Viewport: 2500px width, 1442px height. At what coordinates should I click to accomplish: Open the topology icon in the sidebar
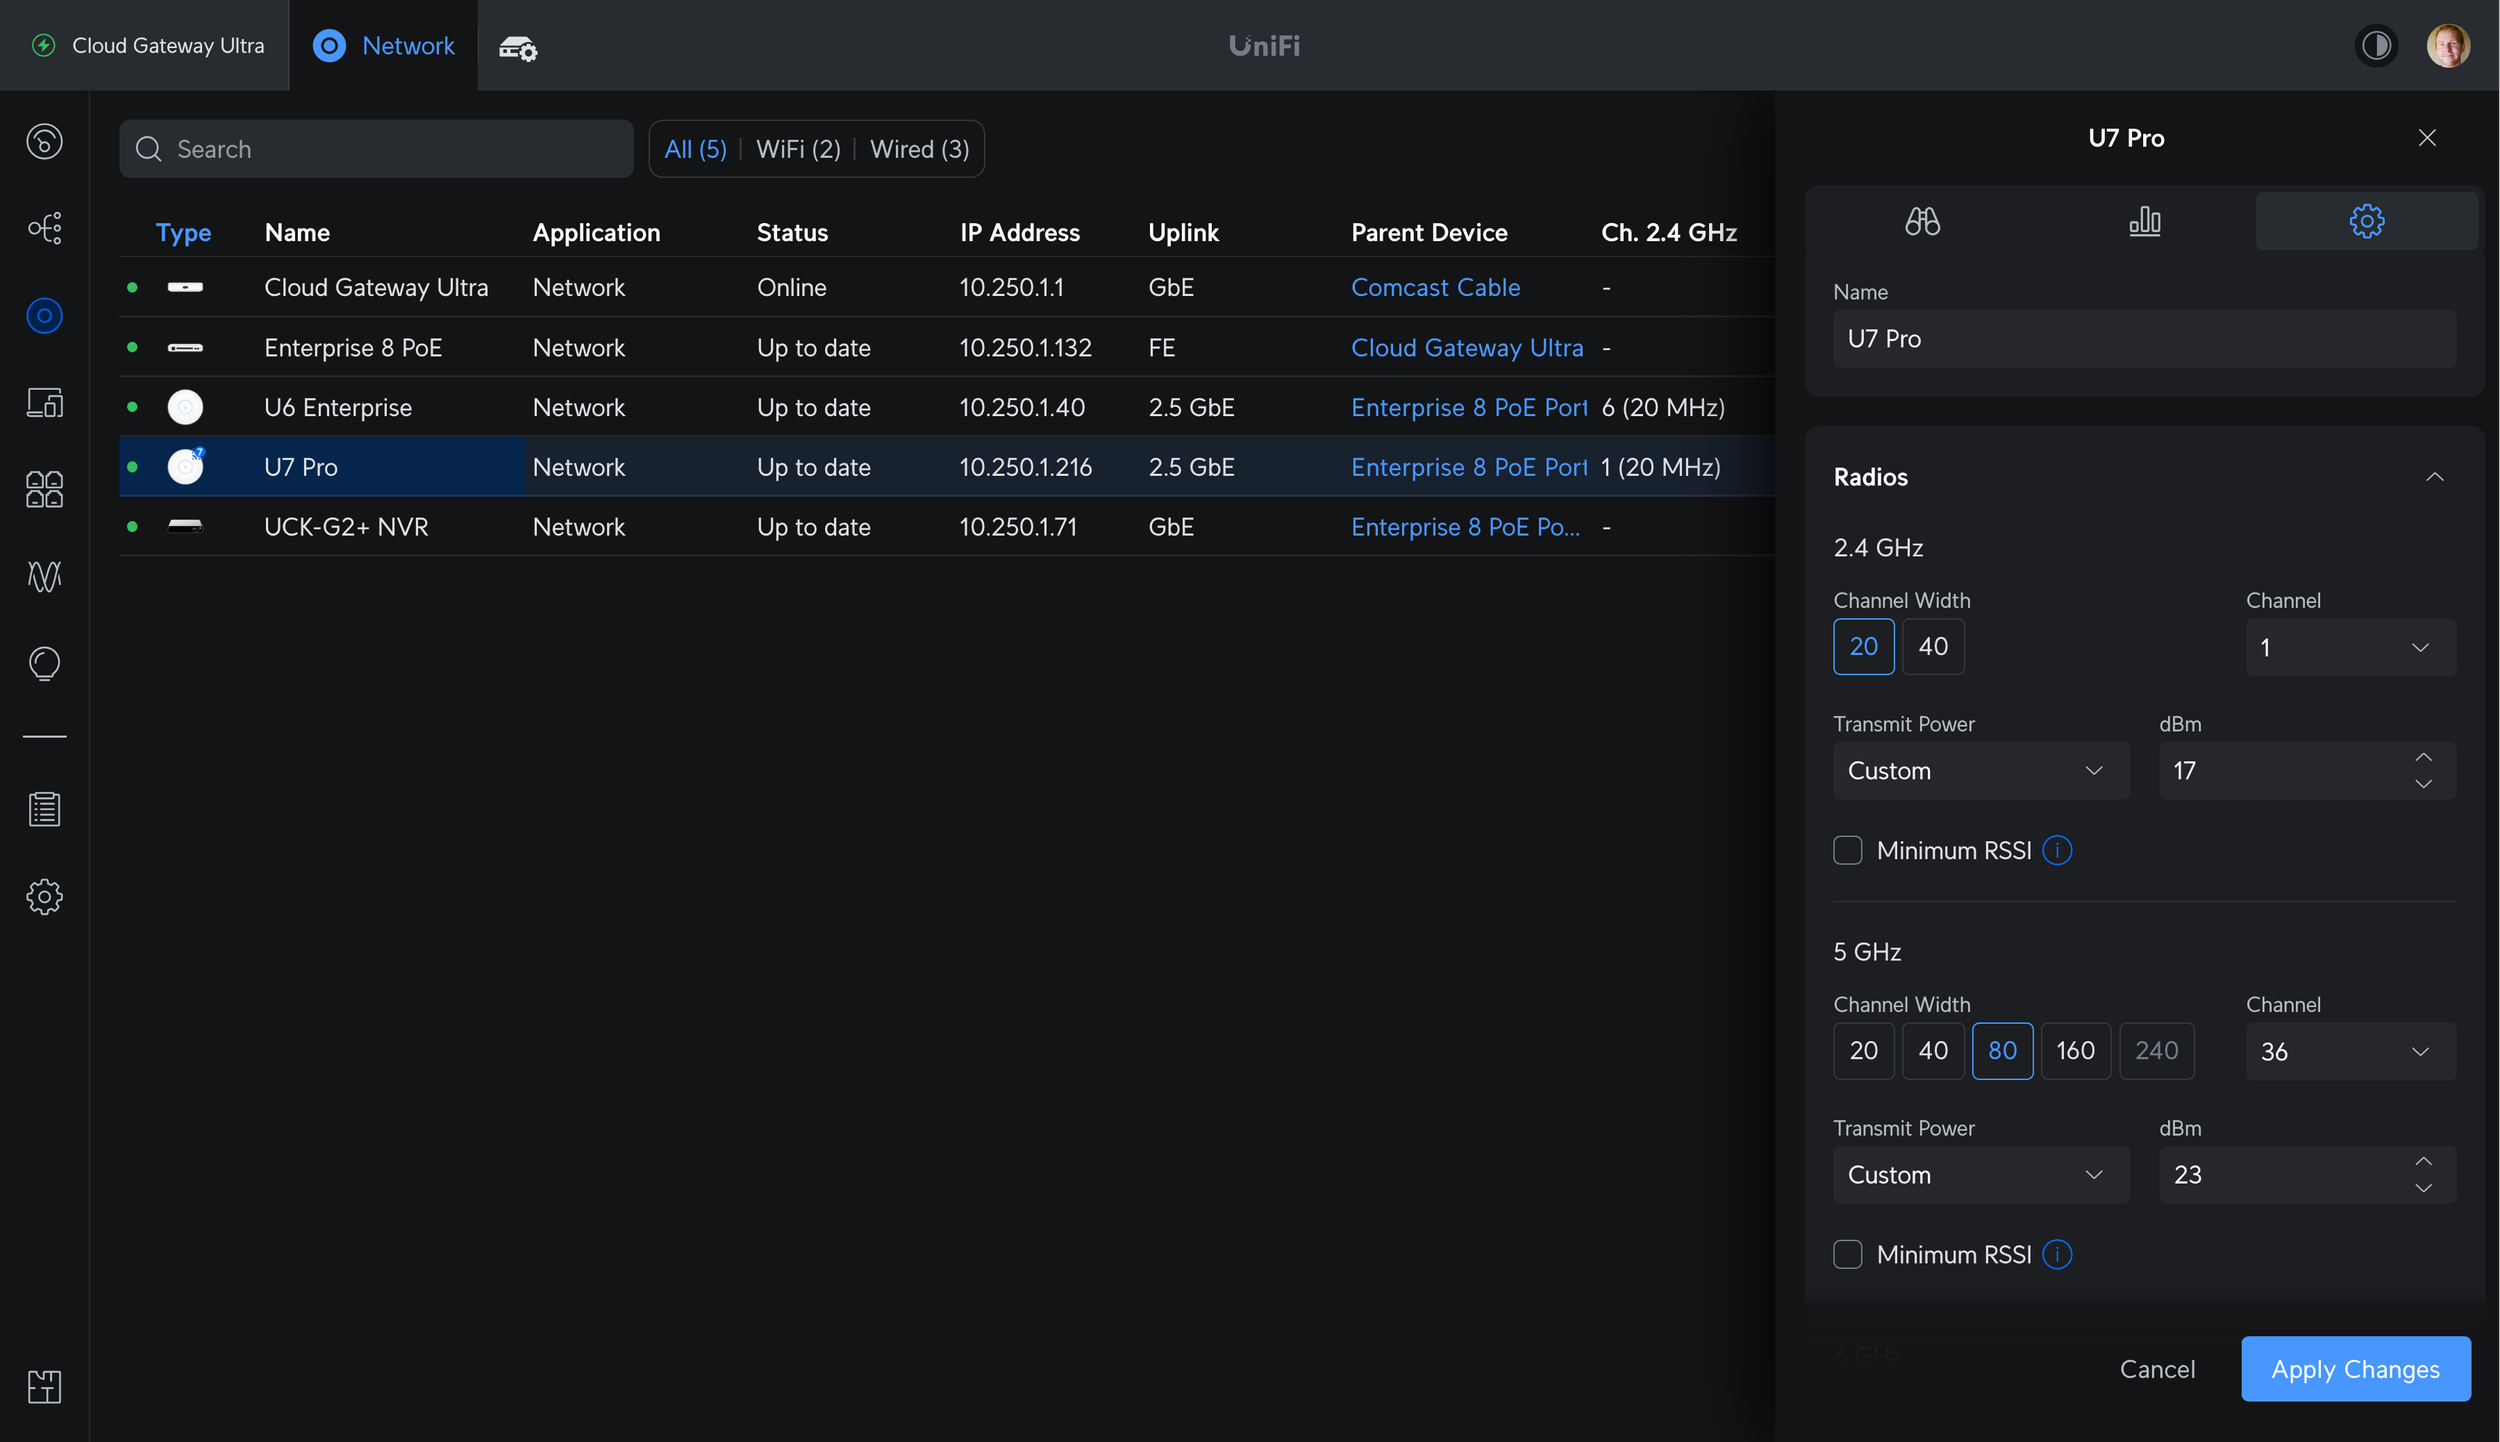point(44,228)
